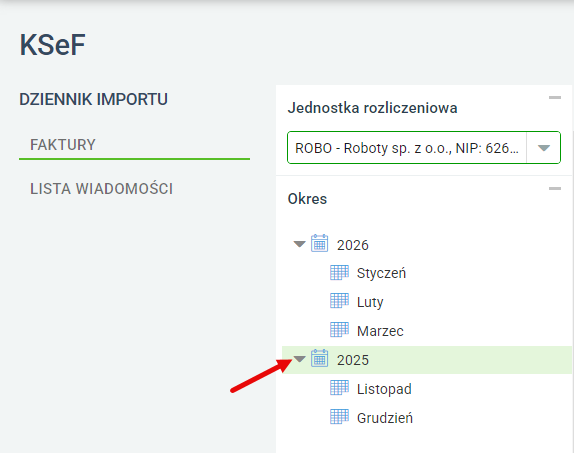The height and width of the screenshot is (453, 574).
Task: Click the grid icon next to Marzec
Action: point(339,330)
